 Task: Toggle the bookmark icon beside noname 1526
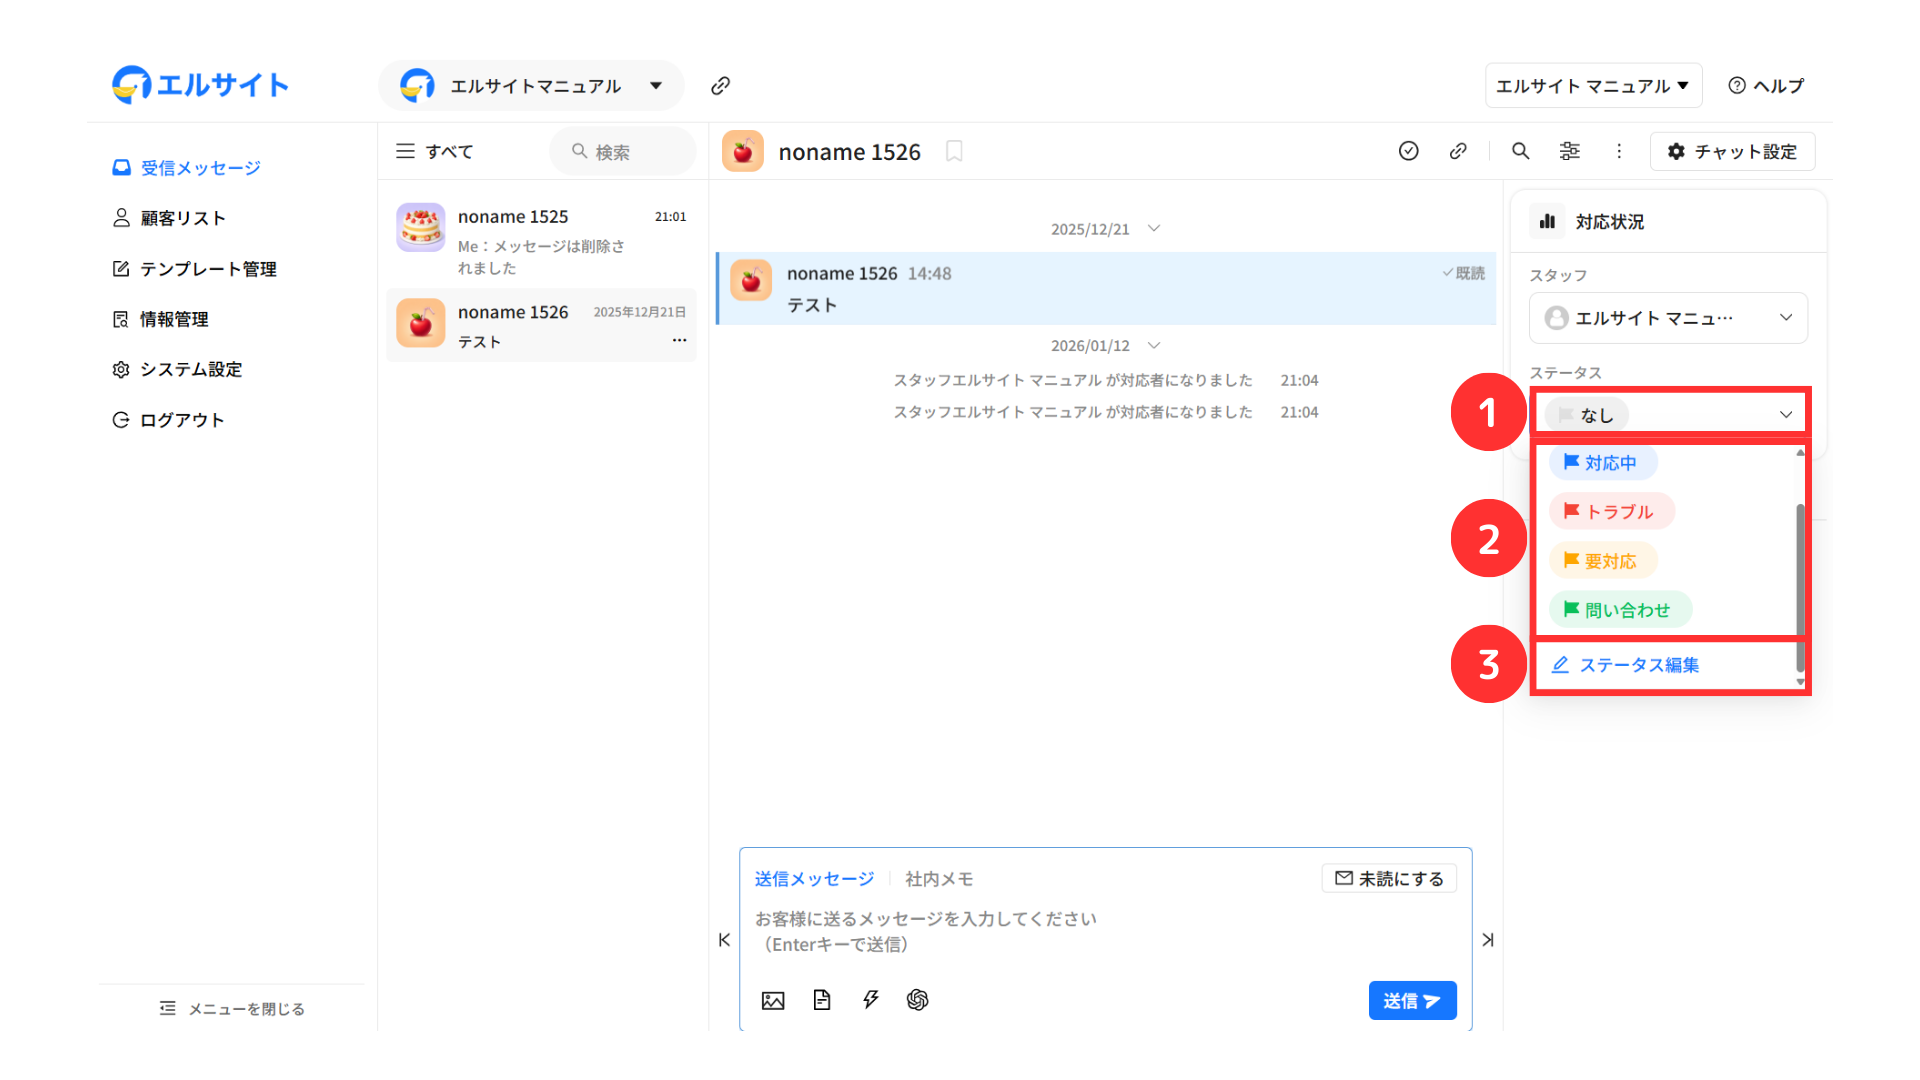954,151
